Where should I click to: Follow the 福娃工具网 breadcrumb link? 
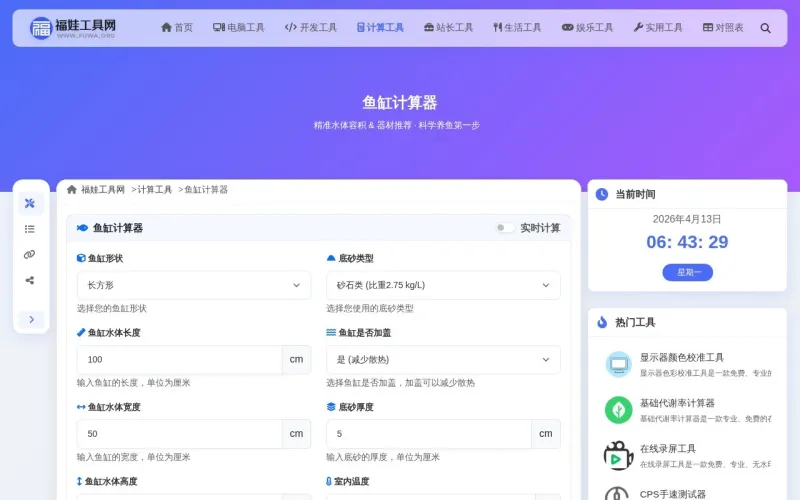click(x=103, y=189)
